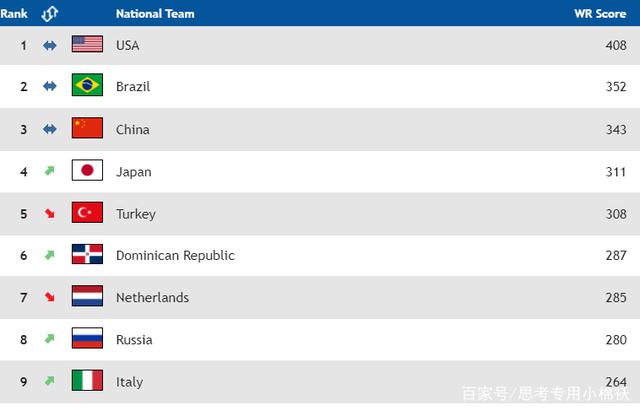Open the Dominican Republic team link
This screenshot has width=640, height=411.
[x=175, y=255]
